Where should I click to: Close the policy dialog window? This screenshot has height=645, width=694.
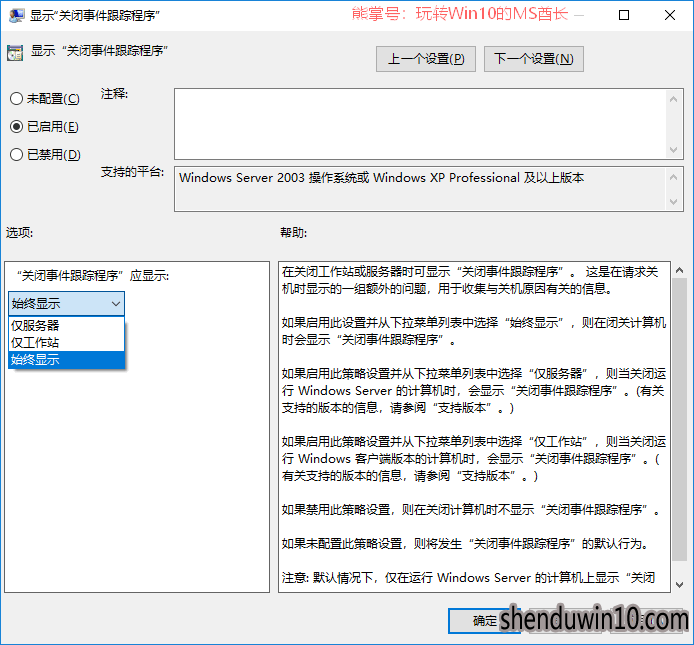tap(670, 15)
